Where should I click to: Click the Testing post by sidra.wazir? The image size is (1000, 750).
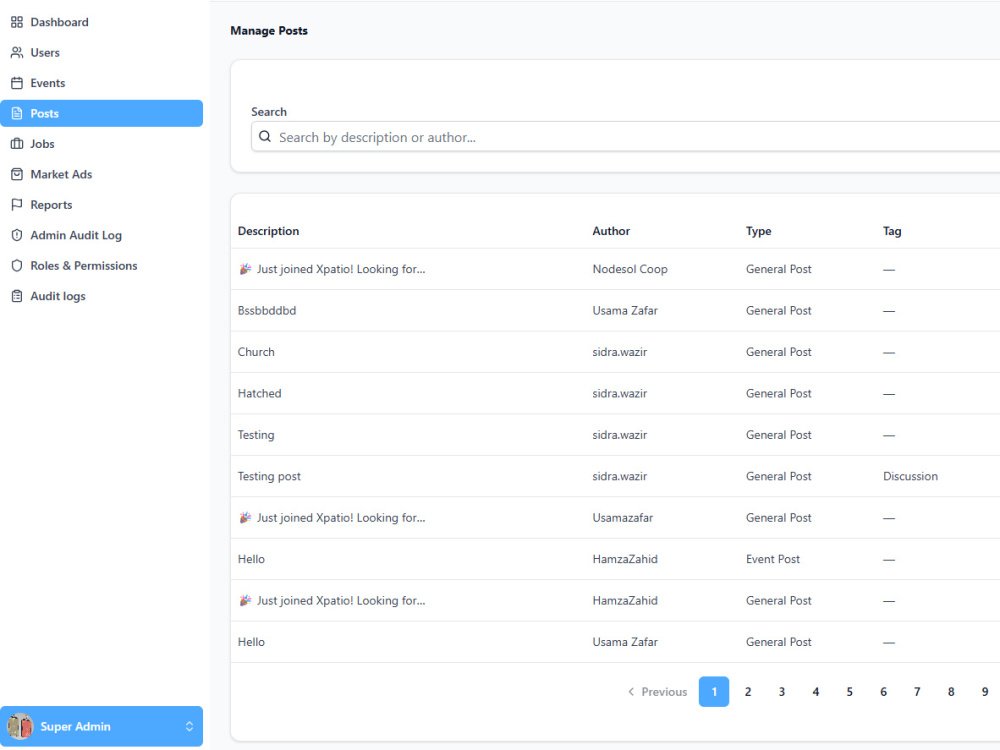256,435
